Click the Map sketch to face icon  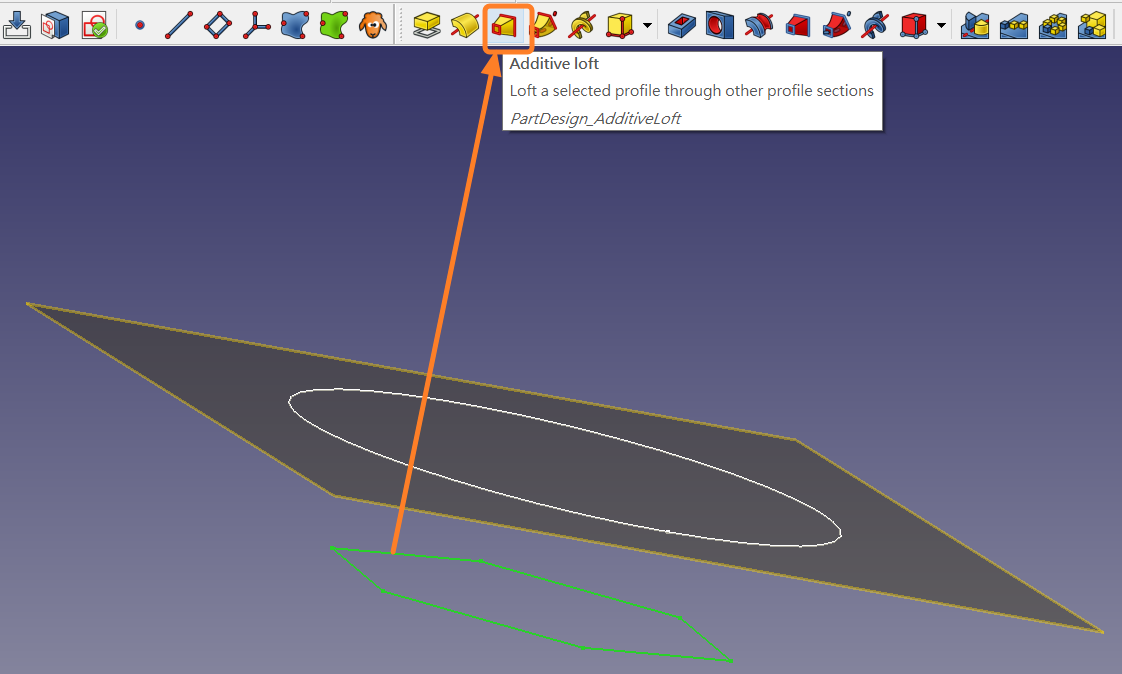(55, 25)
